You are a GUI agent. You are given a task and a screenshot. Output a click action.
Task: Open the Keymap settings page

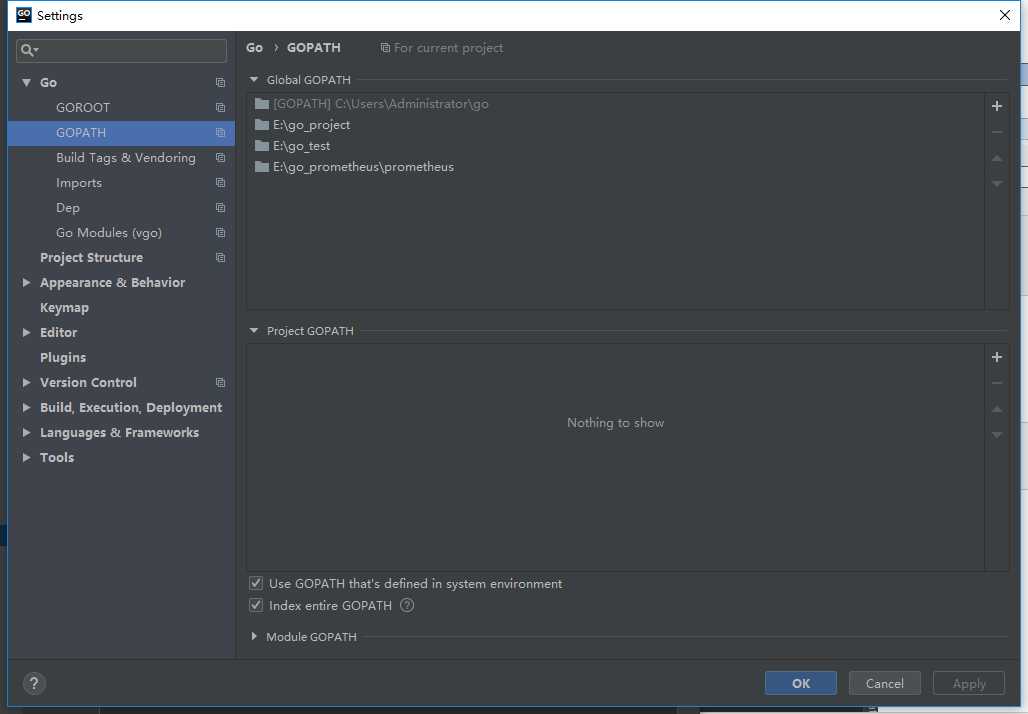click(x=64, y=307)
